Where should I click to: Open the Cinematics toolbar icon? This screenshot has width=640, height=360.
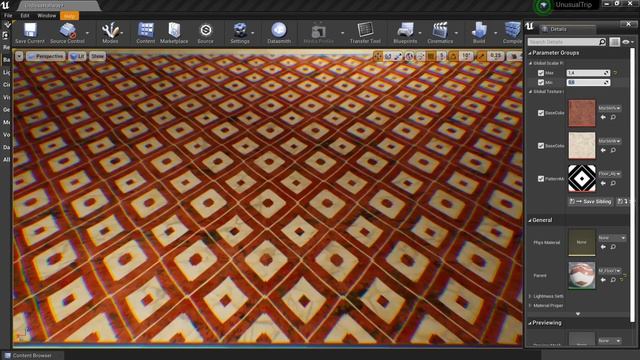coord(440,33)
